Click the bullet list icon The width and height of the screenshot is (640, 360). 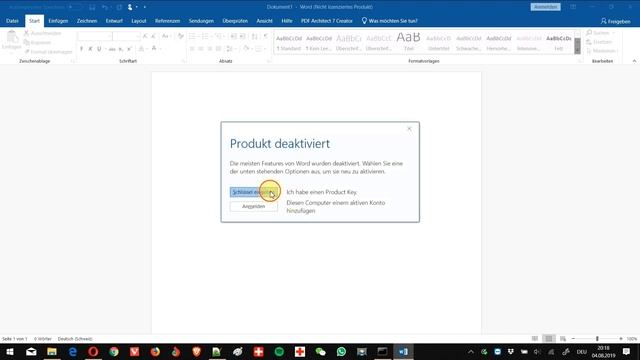click(192, 36)
